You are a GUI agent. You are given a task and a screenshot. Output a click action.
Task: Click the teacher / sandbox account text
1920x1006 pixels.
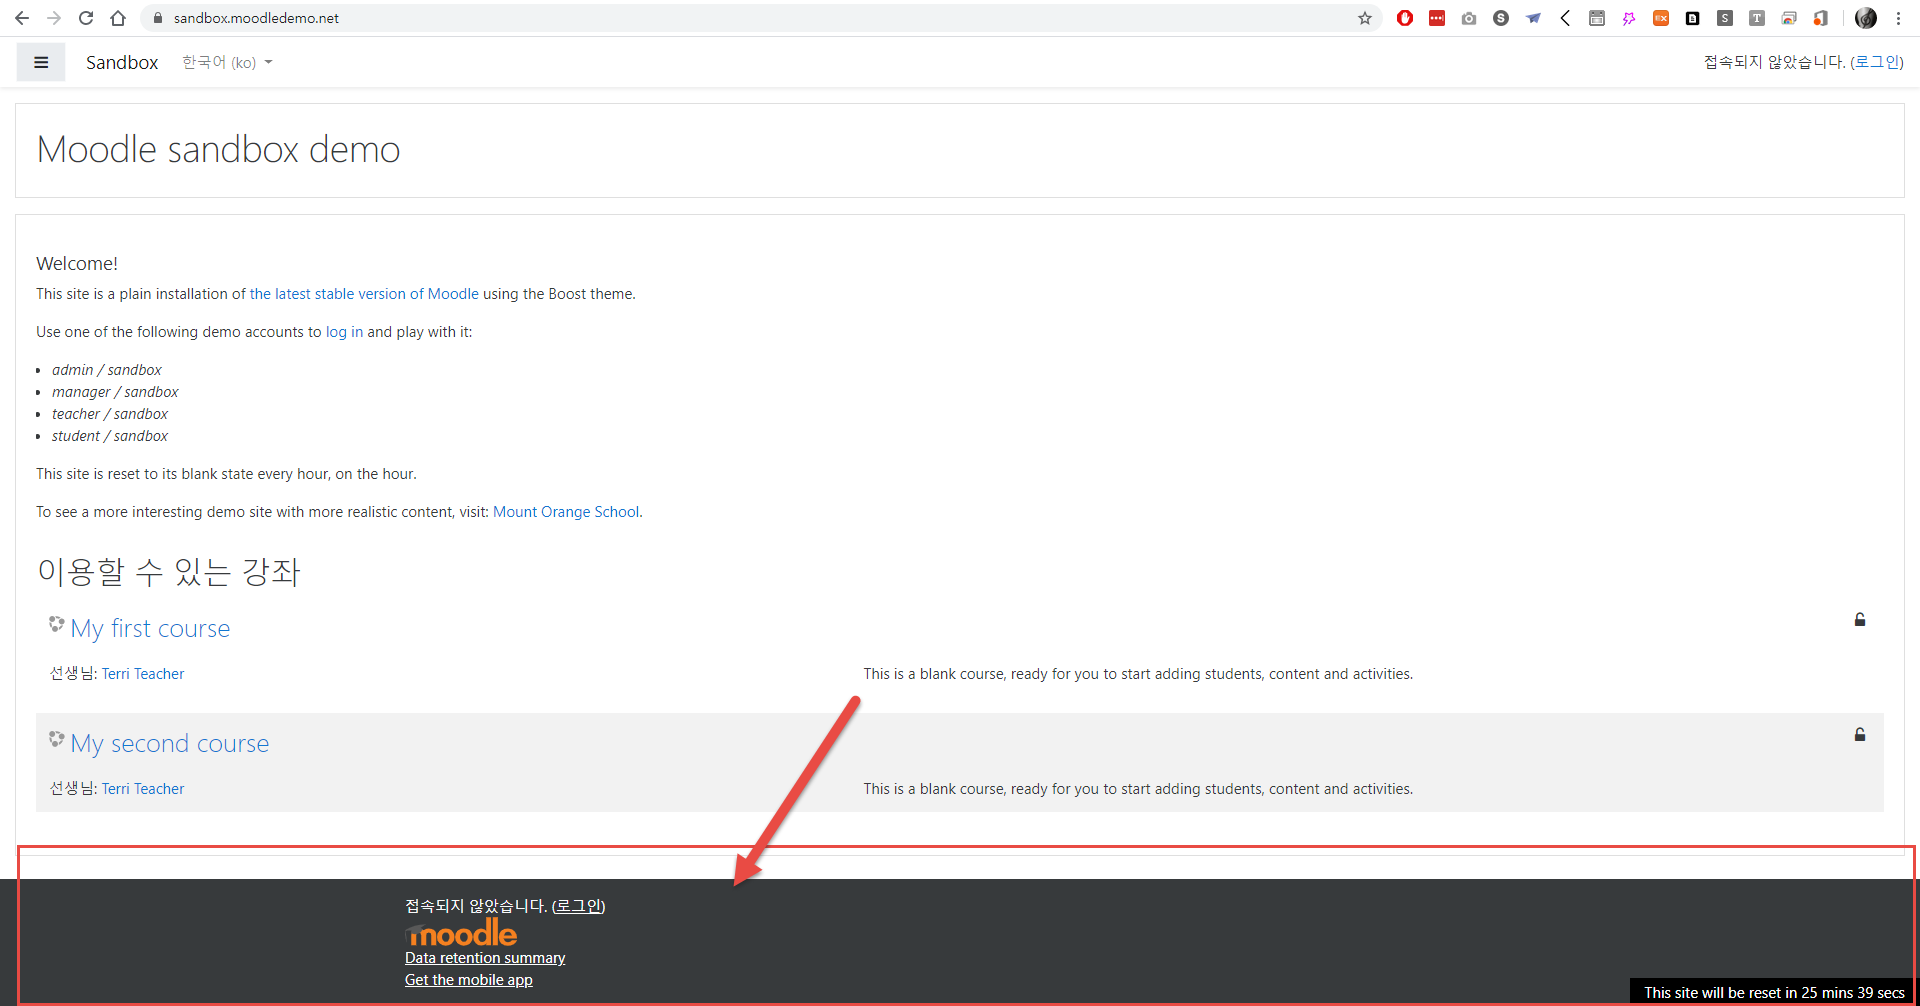pyautogui.click(x=110, y=414)
